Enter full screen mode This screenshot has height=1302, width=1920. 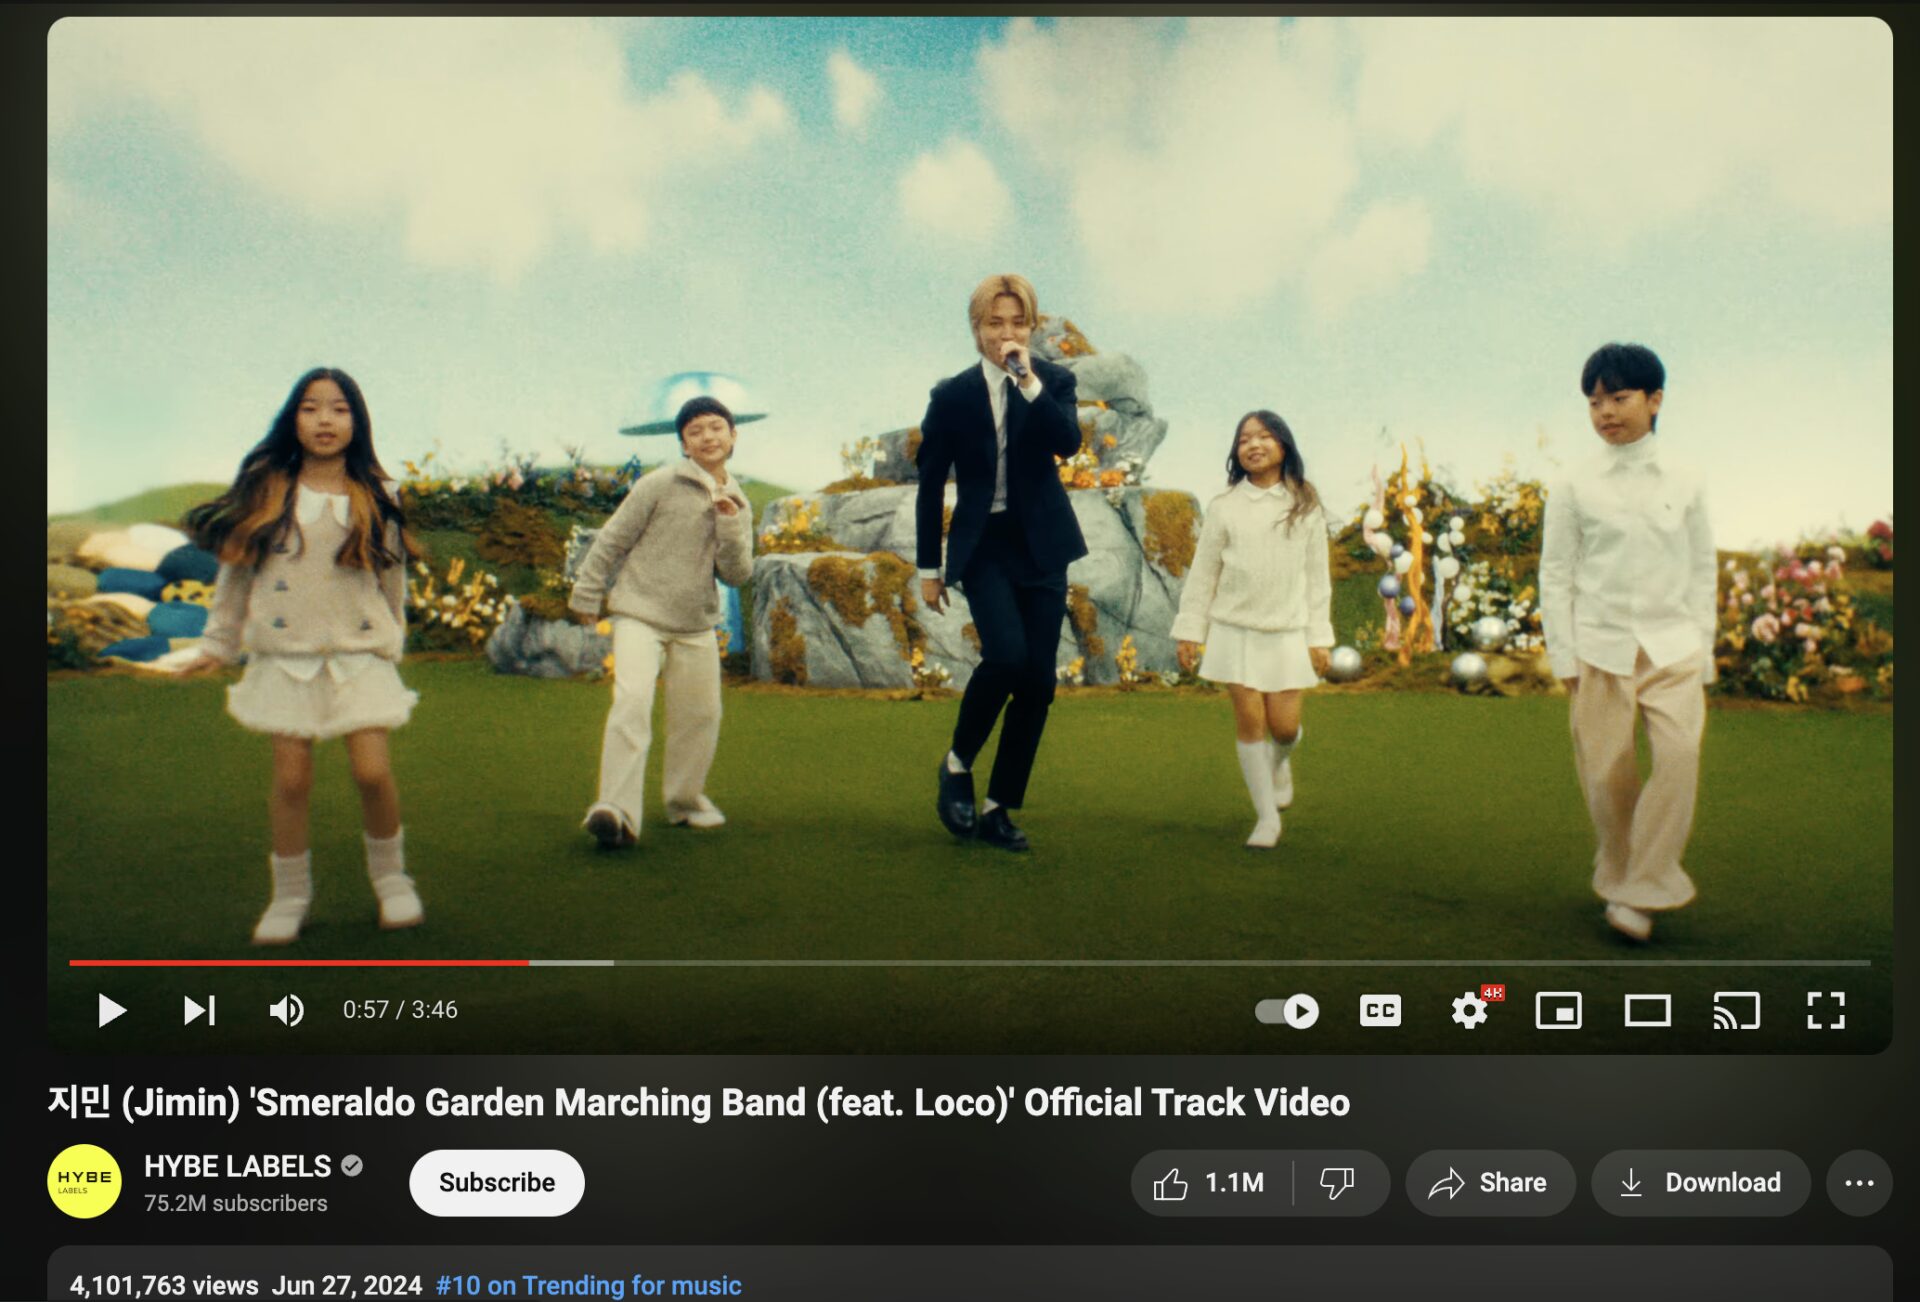click(x=1825, y=1011)
